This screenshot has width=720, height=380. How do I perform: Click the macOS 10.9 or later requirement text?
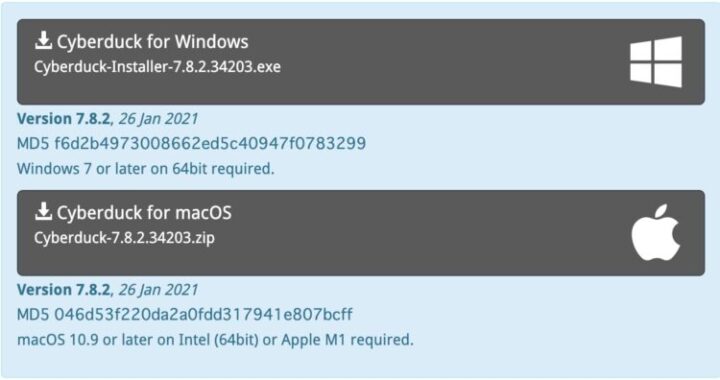click(215, 340)
